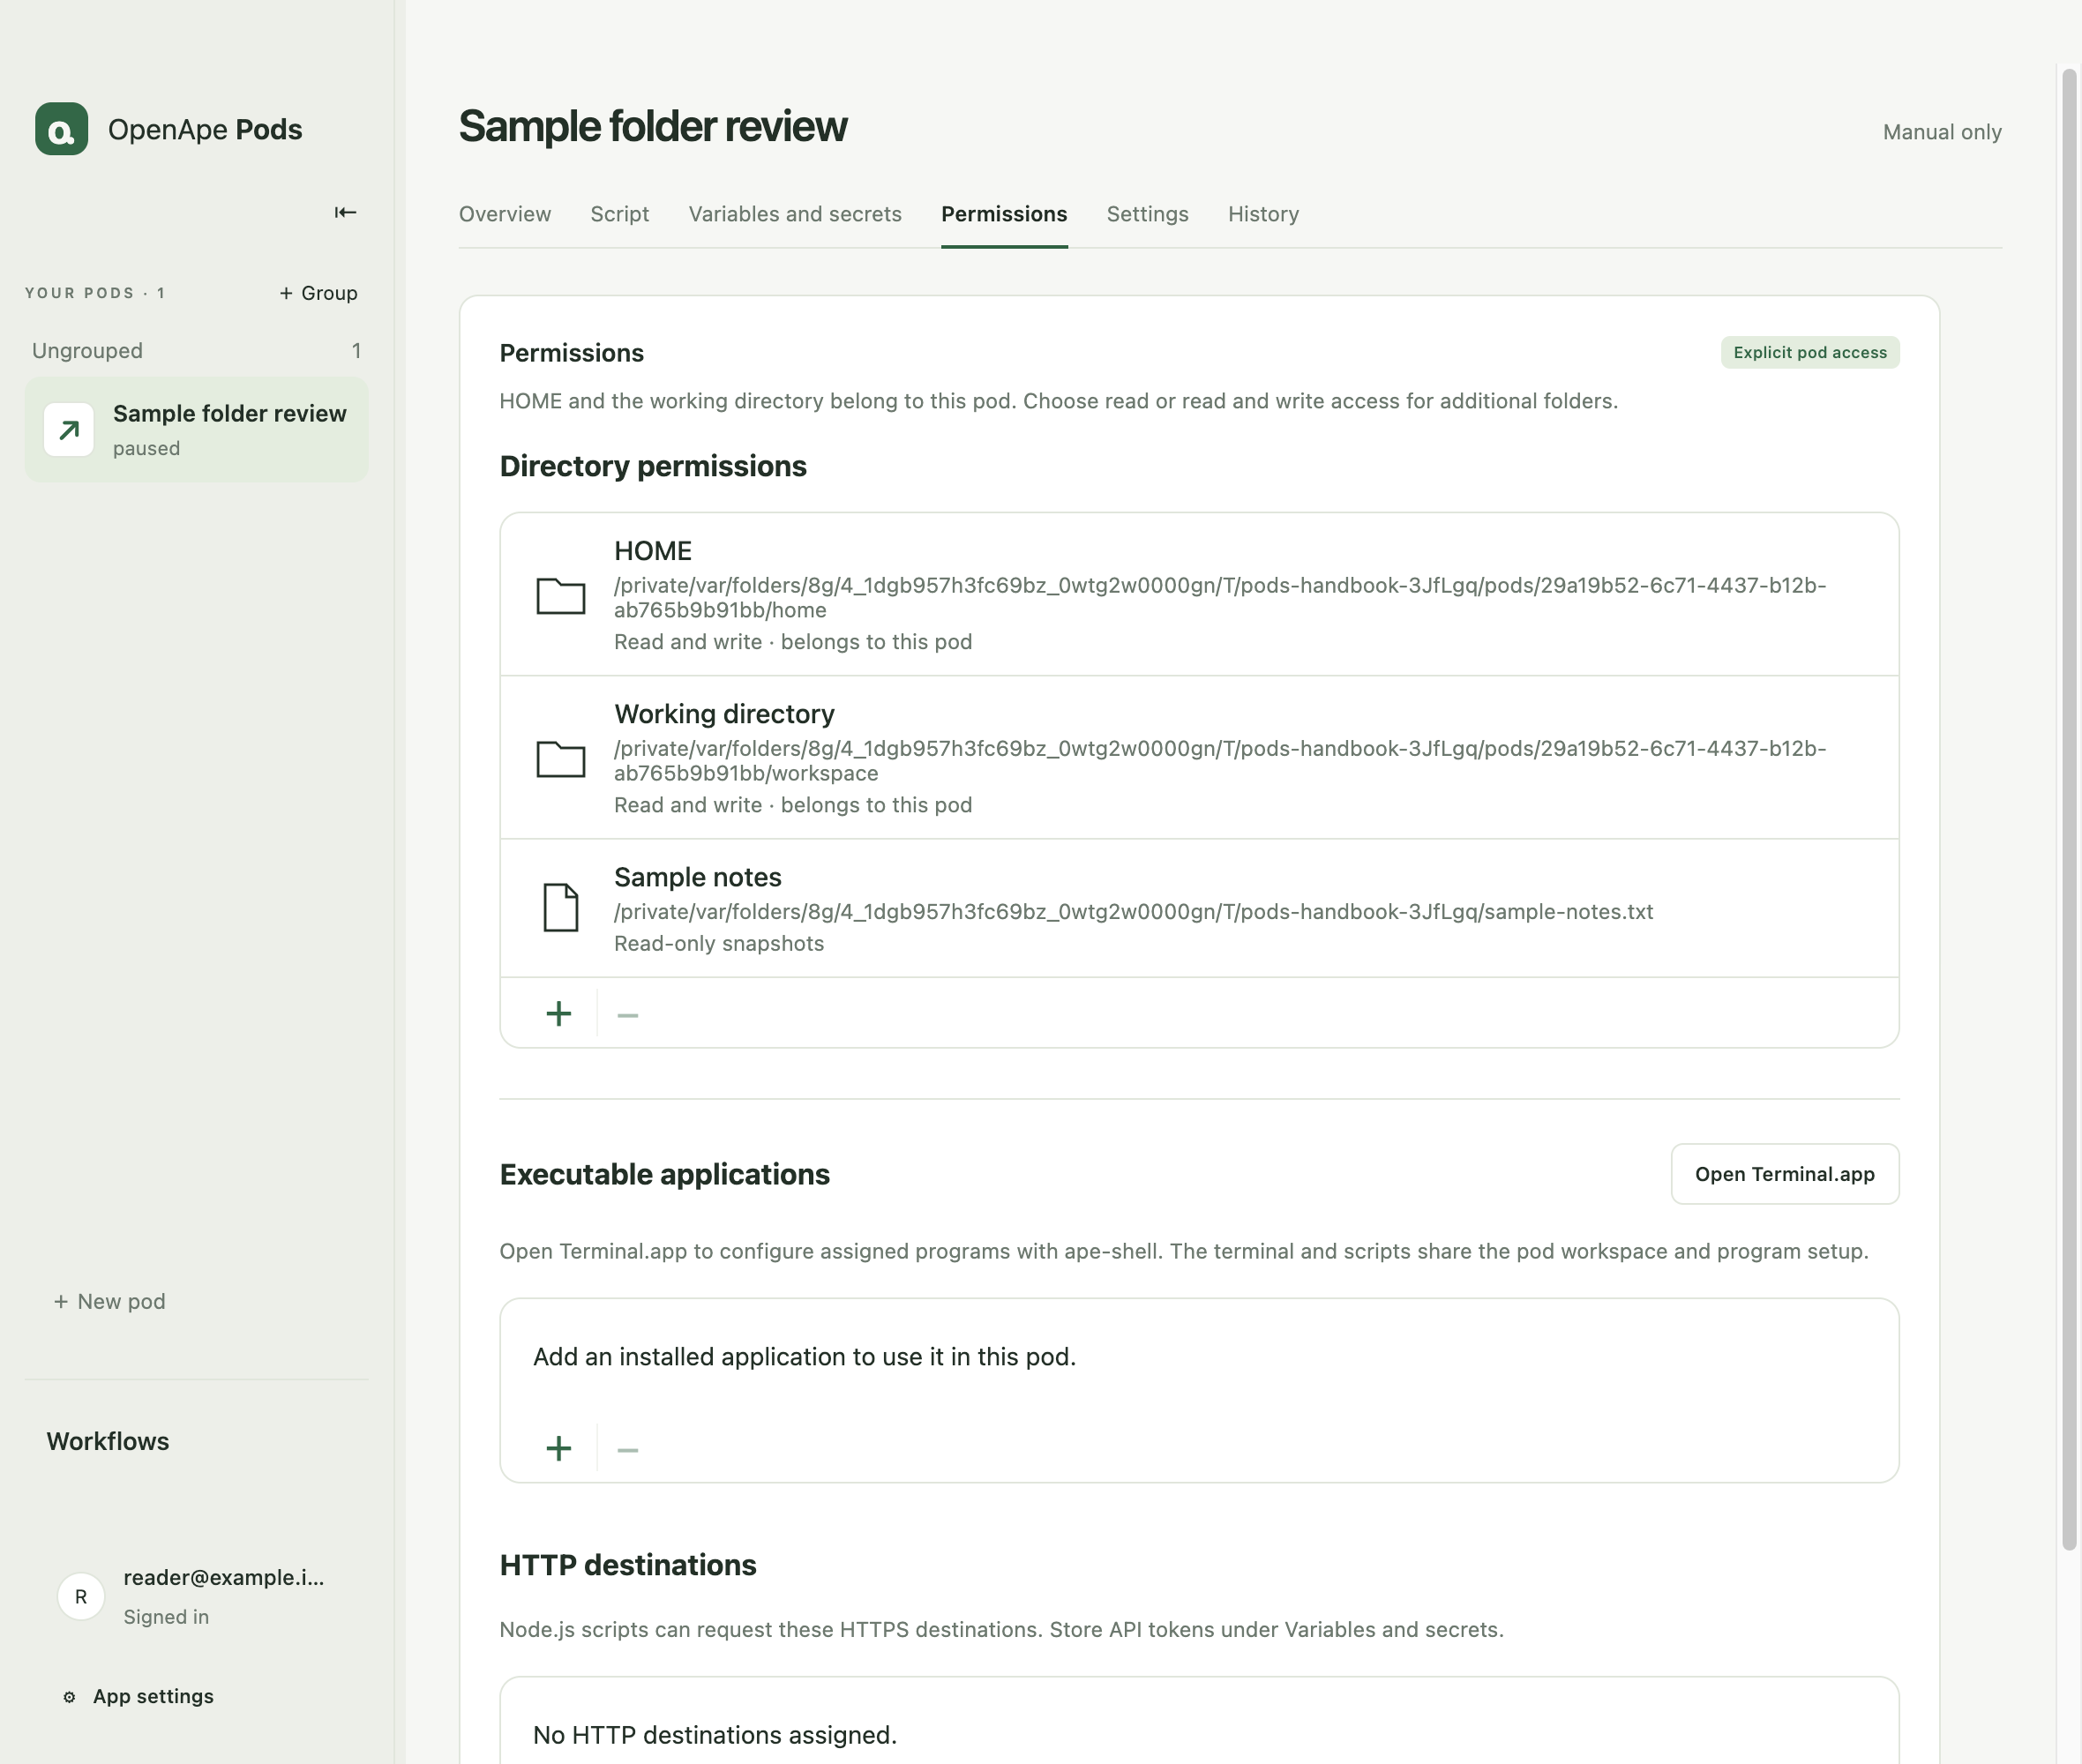Image resolution: width=2082 pixels, height=1764 pixels.
Task: Click the Executable applications heading
Action: (665, 1174)
